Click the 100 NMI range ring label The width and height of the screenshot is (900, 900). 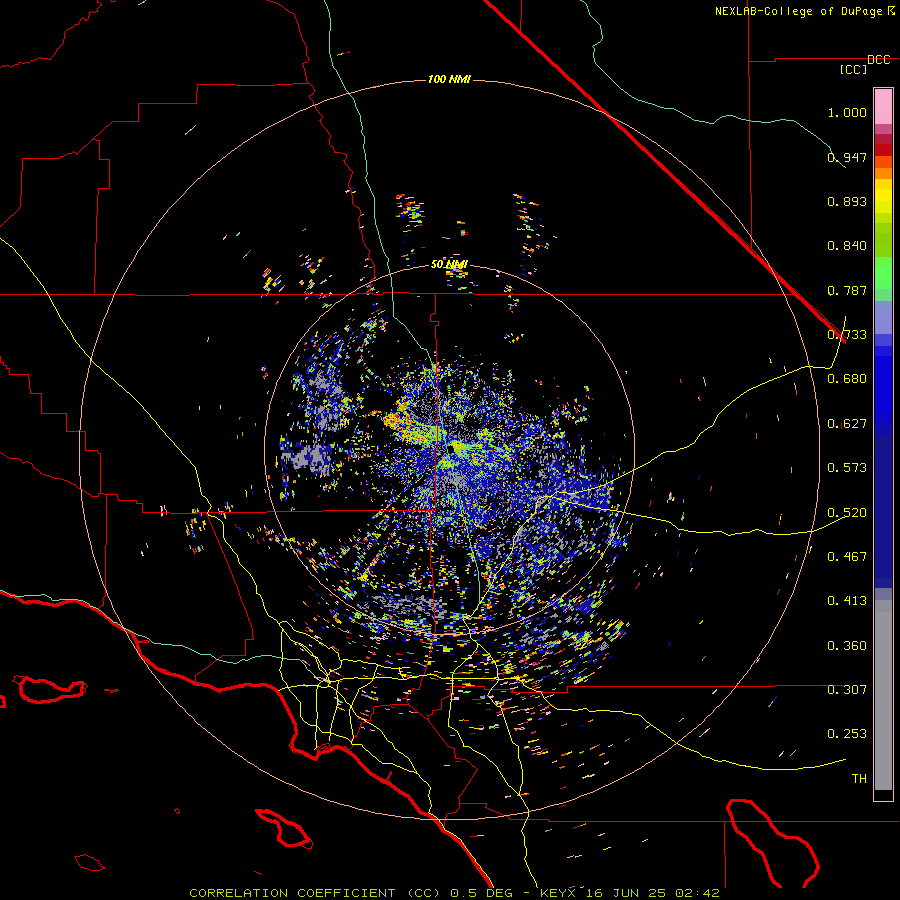pos(449,79)
